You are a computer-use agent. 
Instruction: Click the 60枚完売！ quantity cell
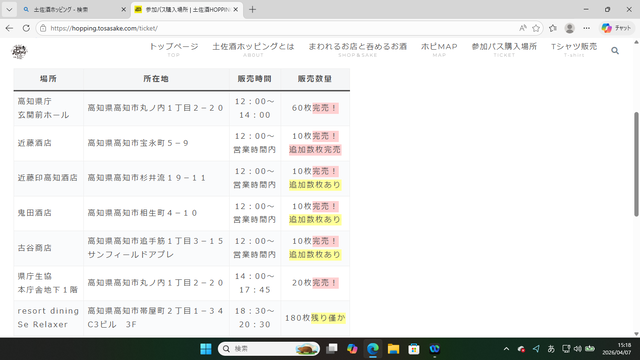315,108
